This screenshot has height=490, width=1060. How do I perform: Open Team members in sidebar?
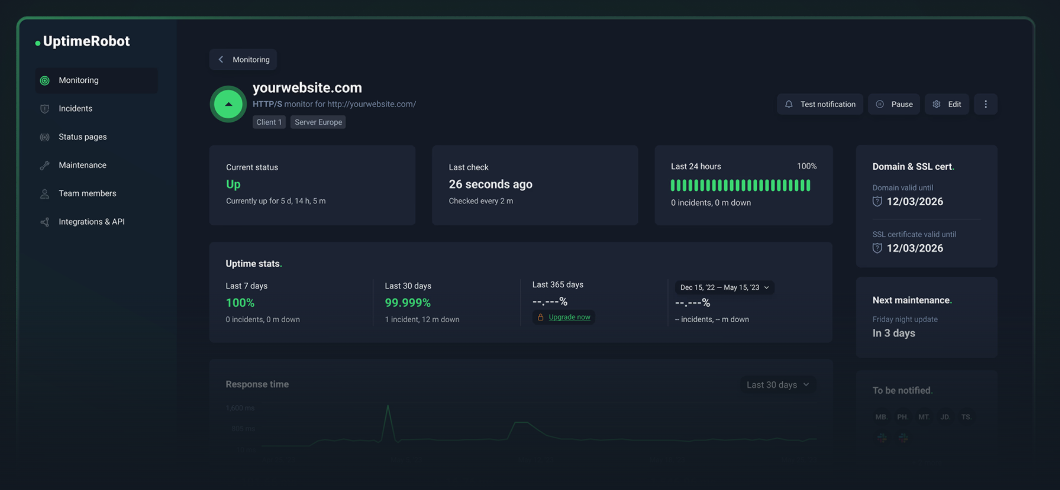[96, 194]
